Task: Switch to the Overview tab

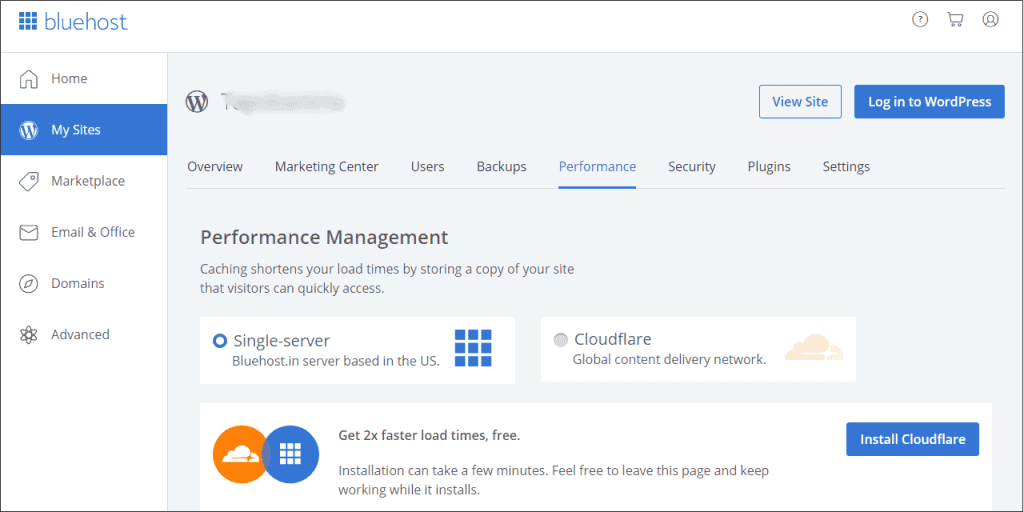Action: point(215,167)
